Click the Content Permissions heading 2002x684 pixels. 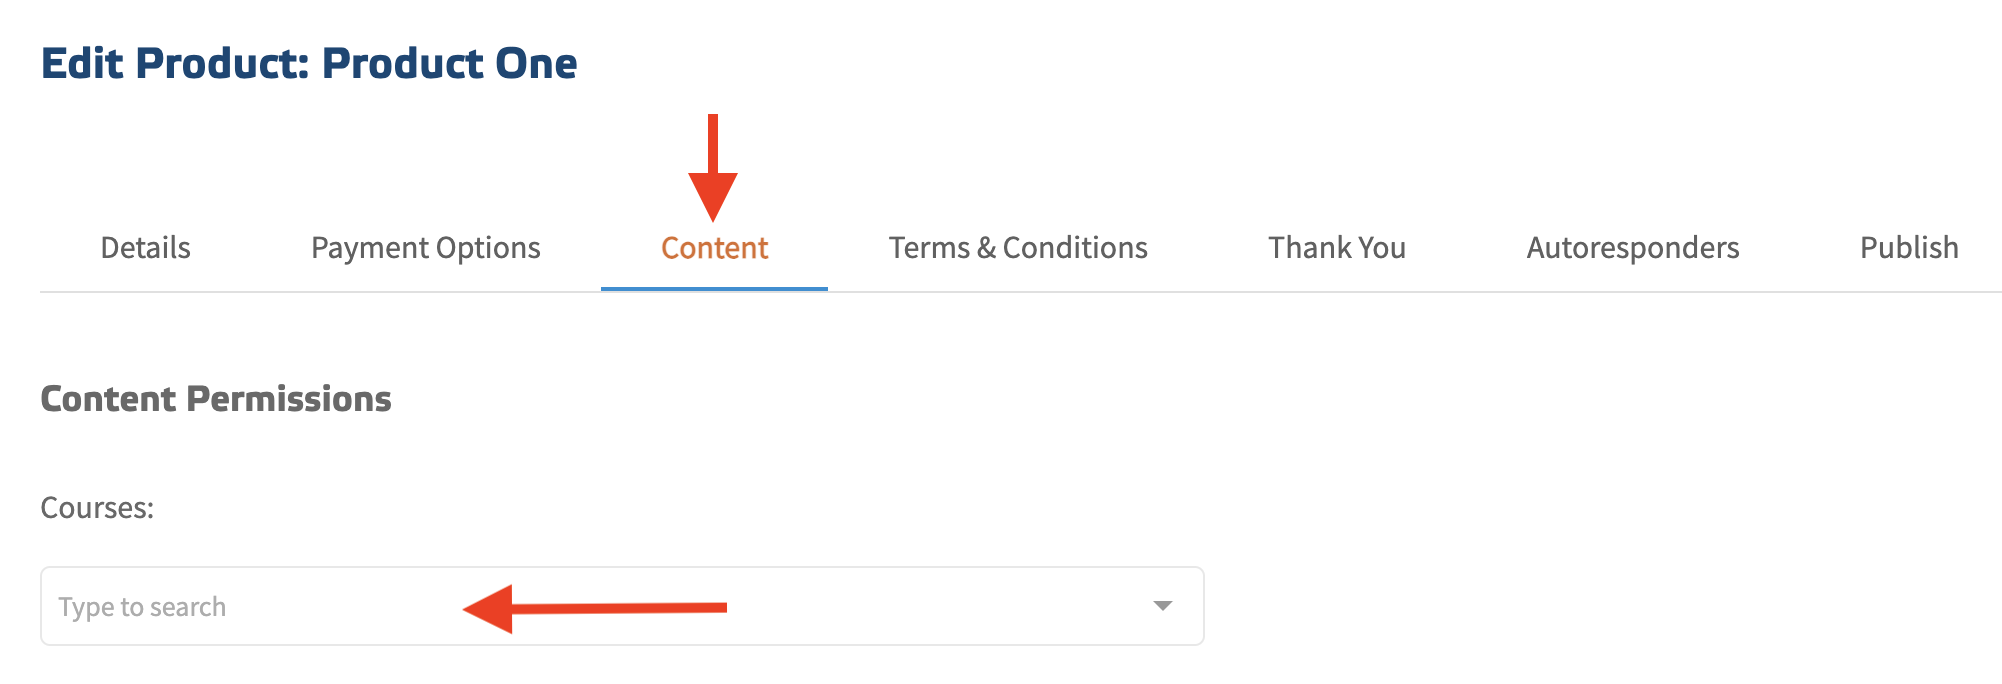(x=216, y=399)
